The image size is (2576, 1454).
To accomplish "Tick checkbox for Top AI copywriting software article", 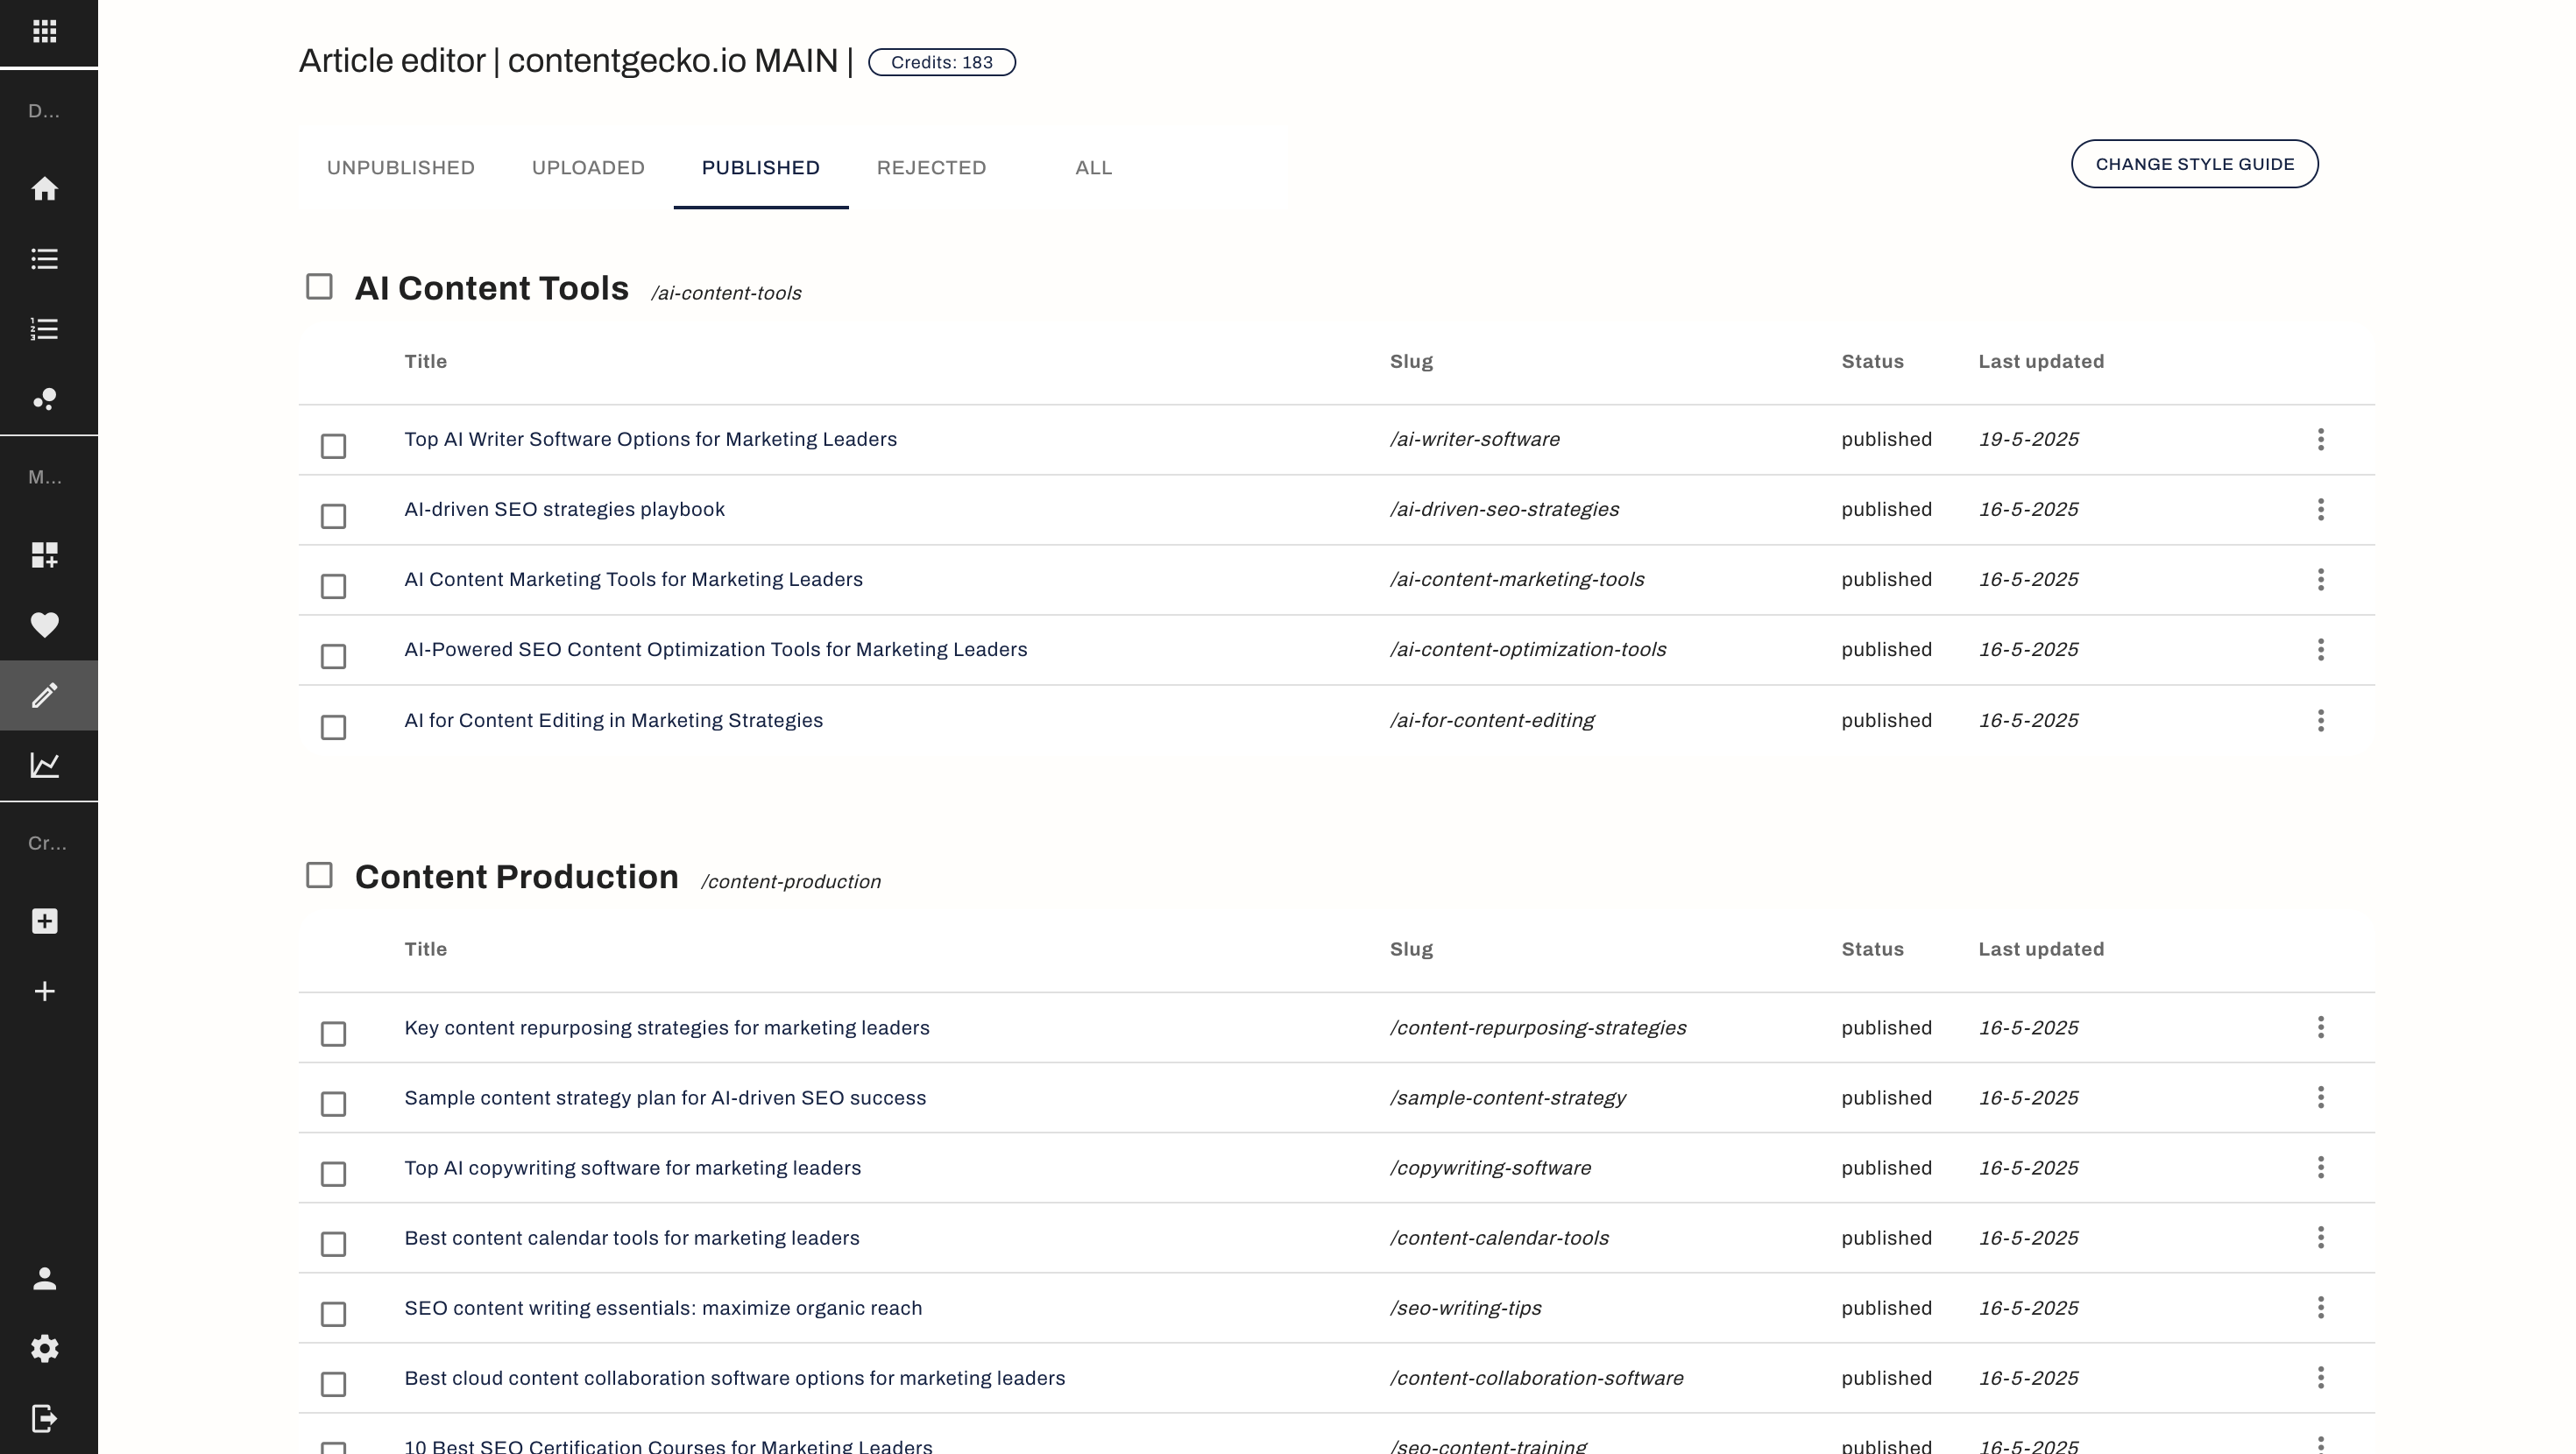I will coord(333,1174).
